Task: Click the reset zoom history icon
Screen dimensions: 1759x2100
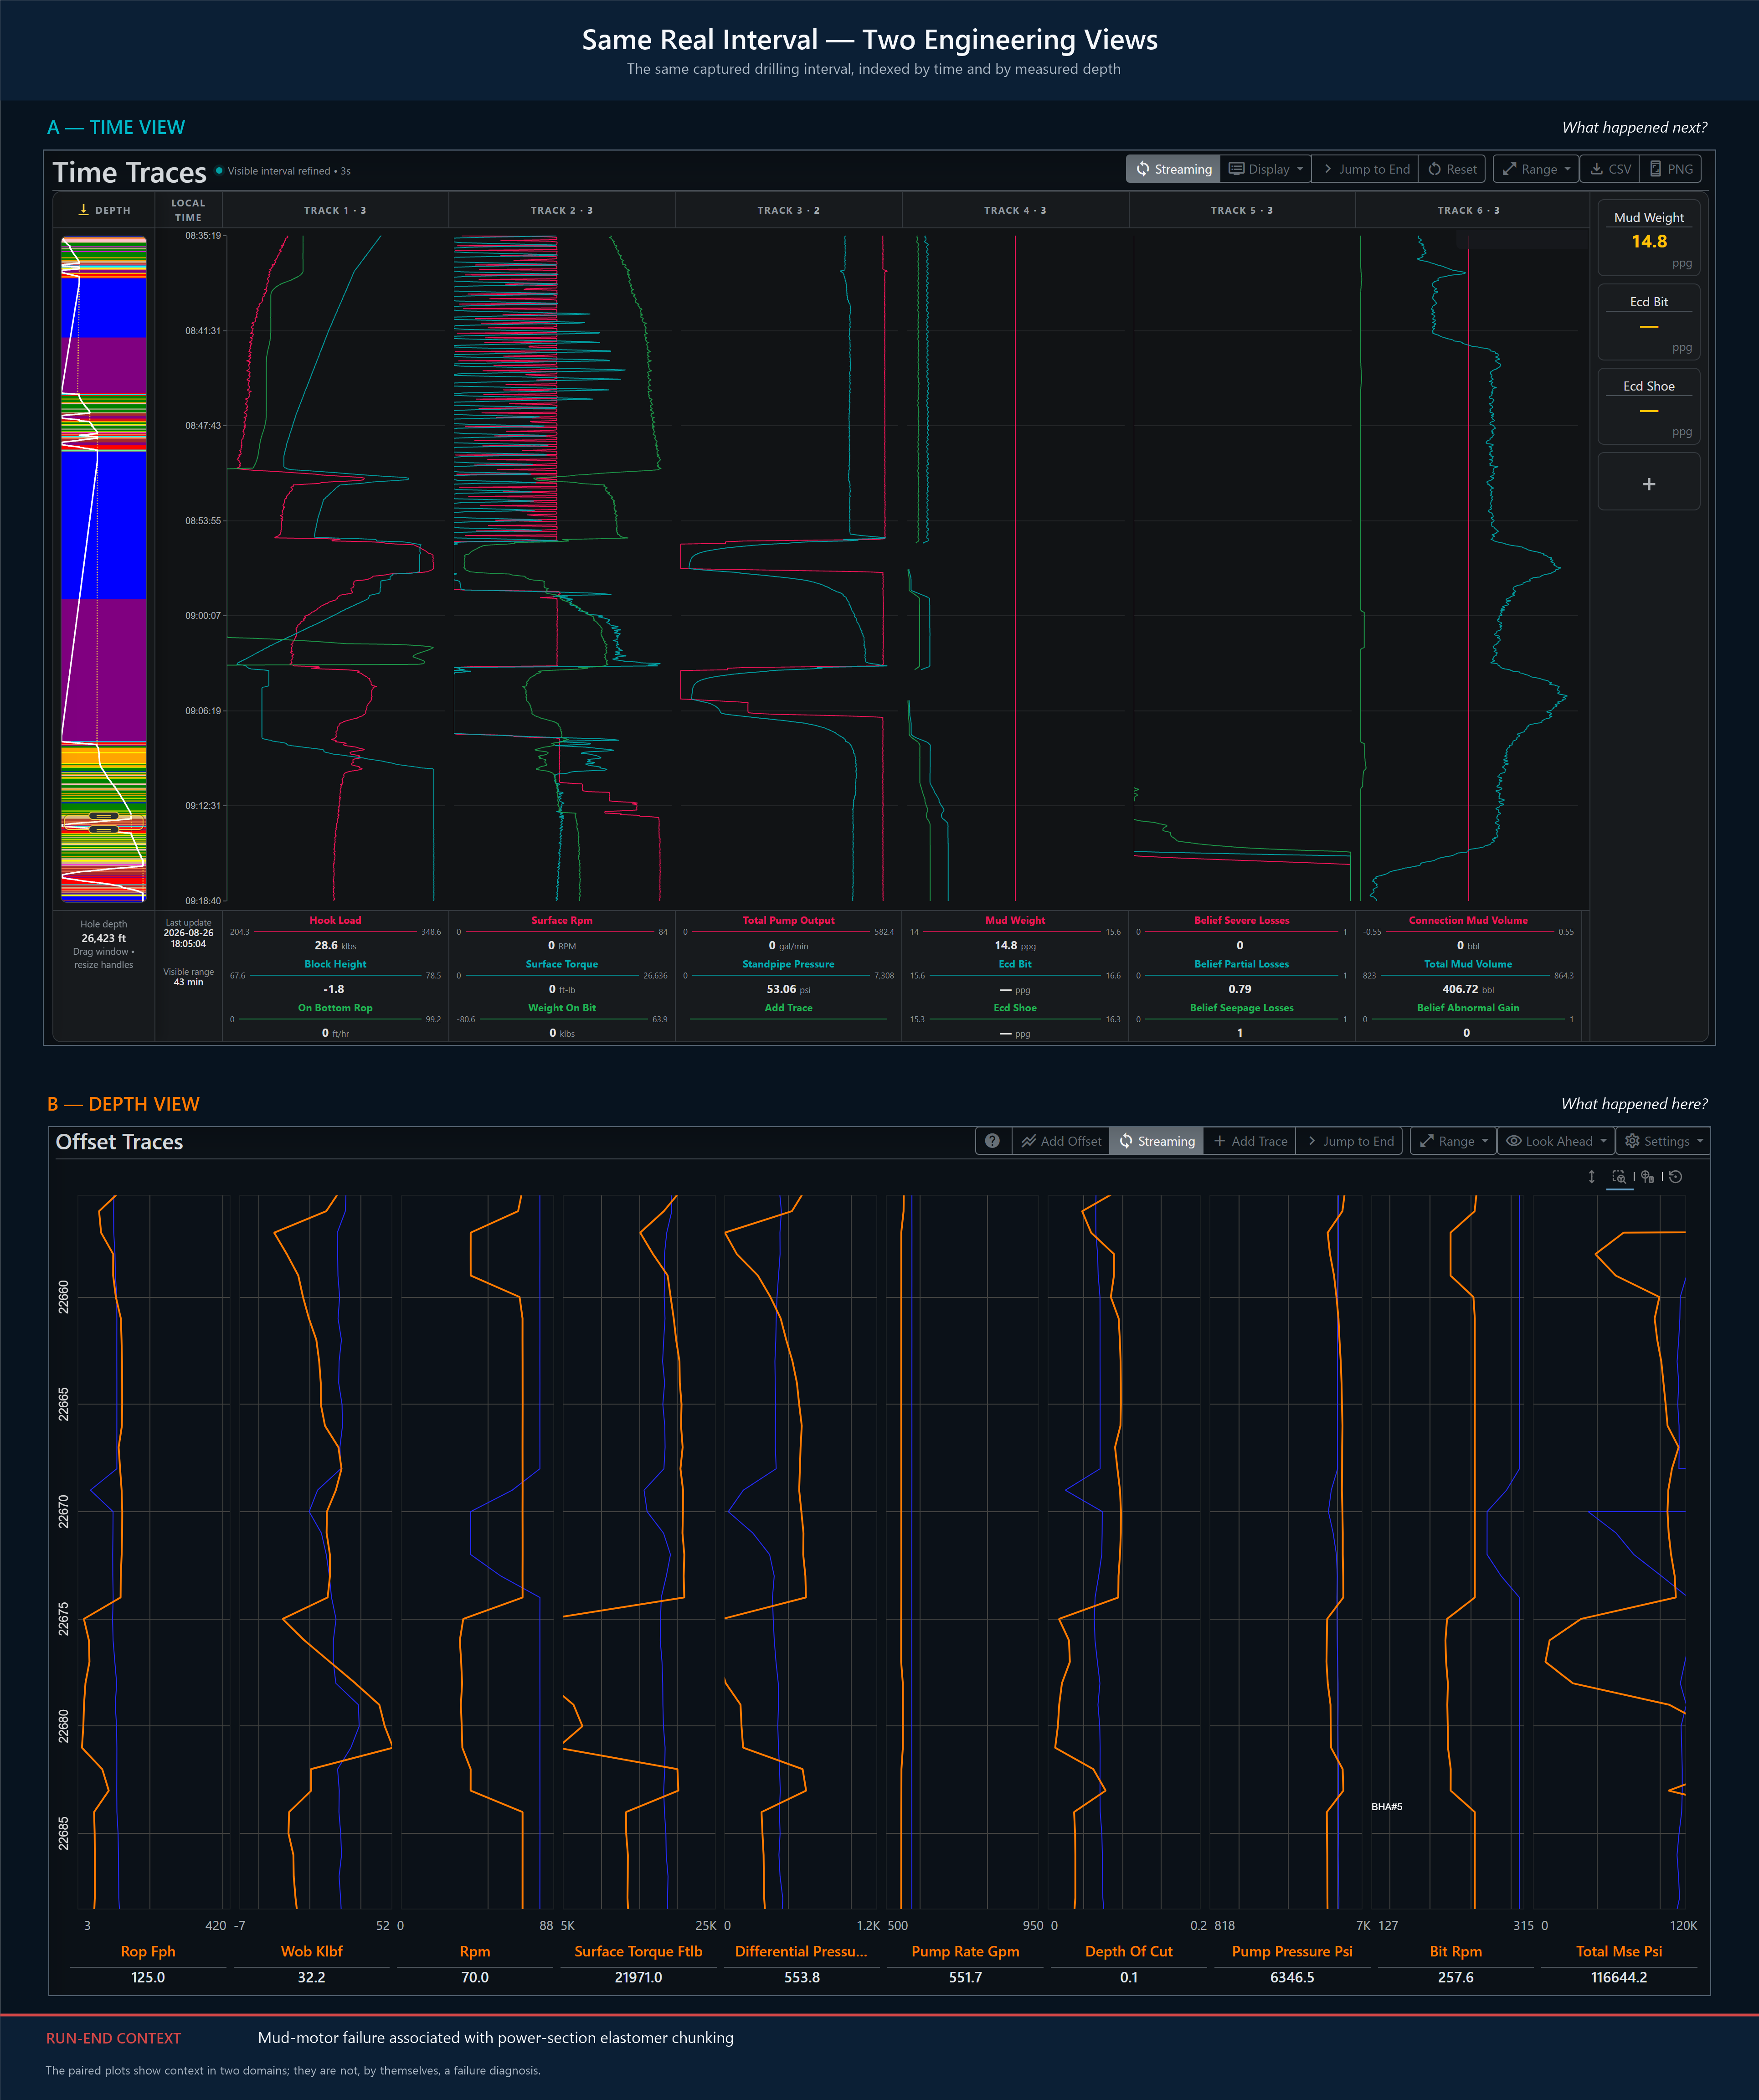Action: click(1676, 1177)
